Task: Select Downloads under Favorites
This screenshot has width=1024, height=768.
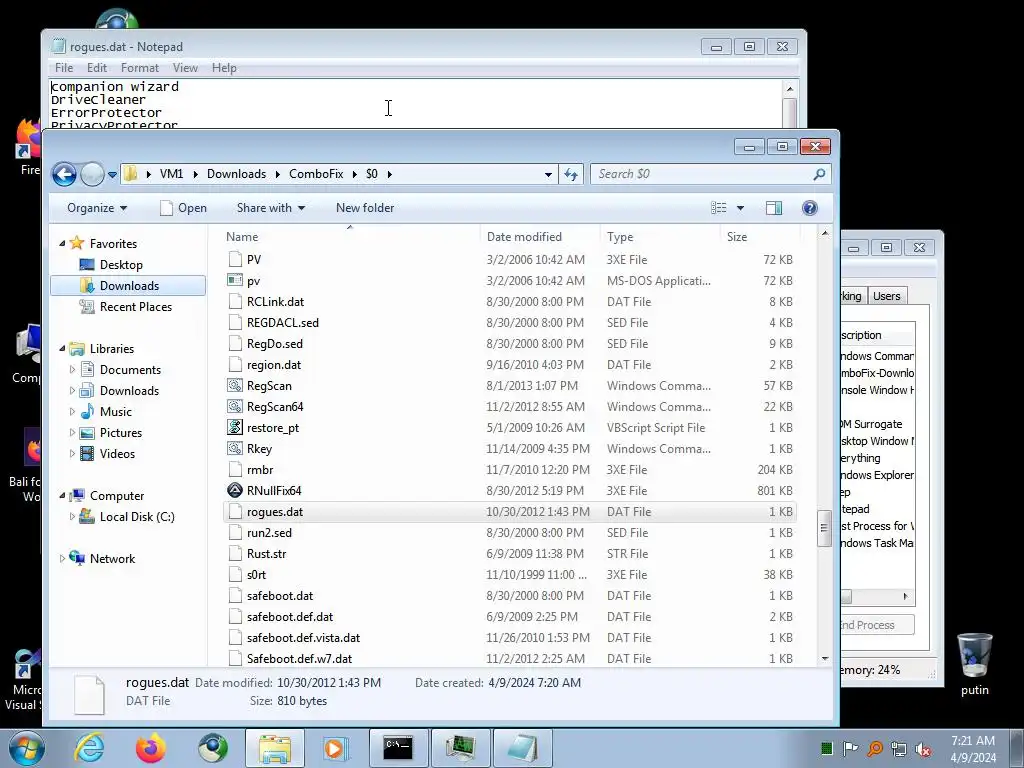Action: coord(128,285)
